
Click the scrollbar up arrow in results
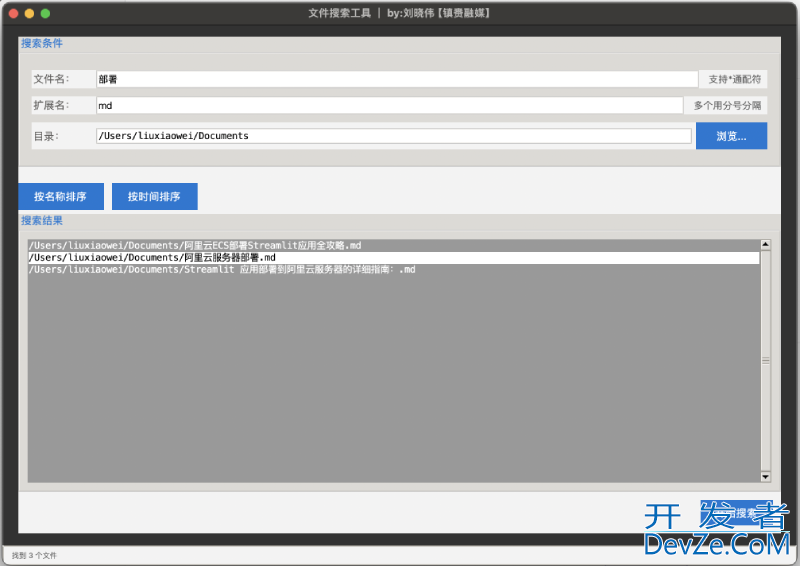pos(766,244)
